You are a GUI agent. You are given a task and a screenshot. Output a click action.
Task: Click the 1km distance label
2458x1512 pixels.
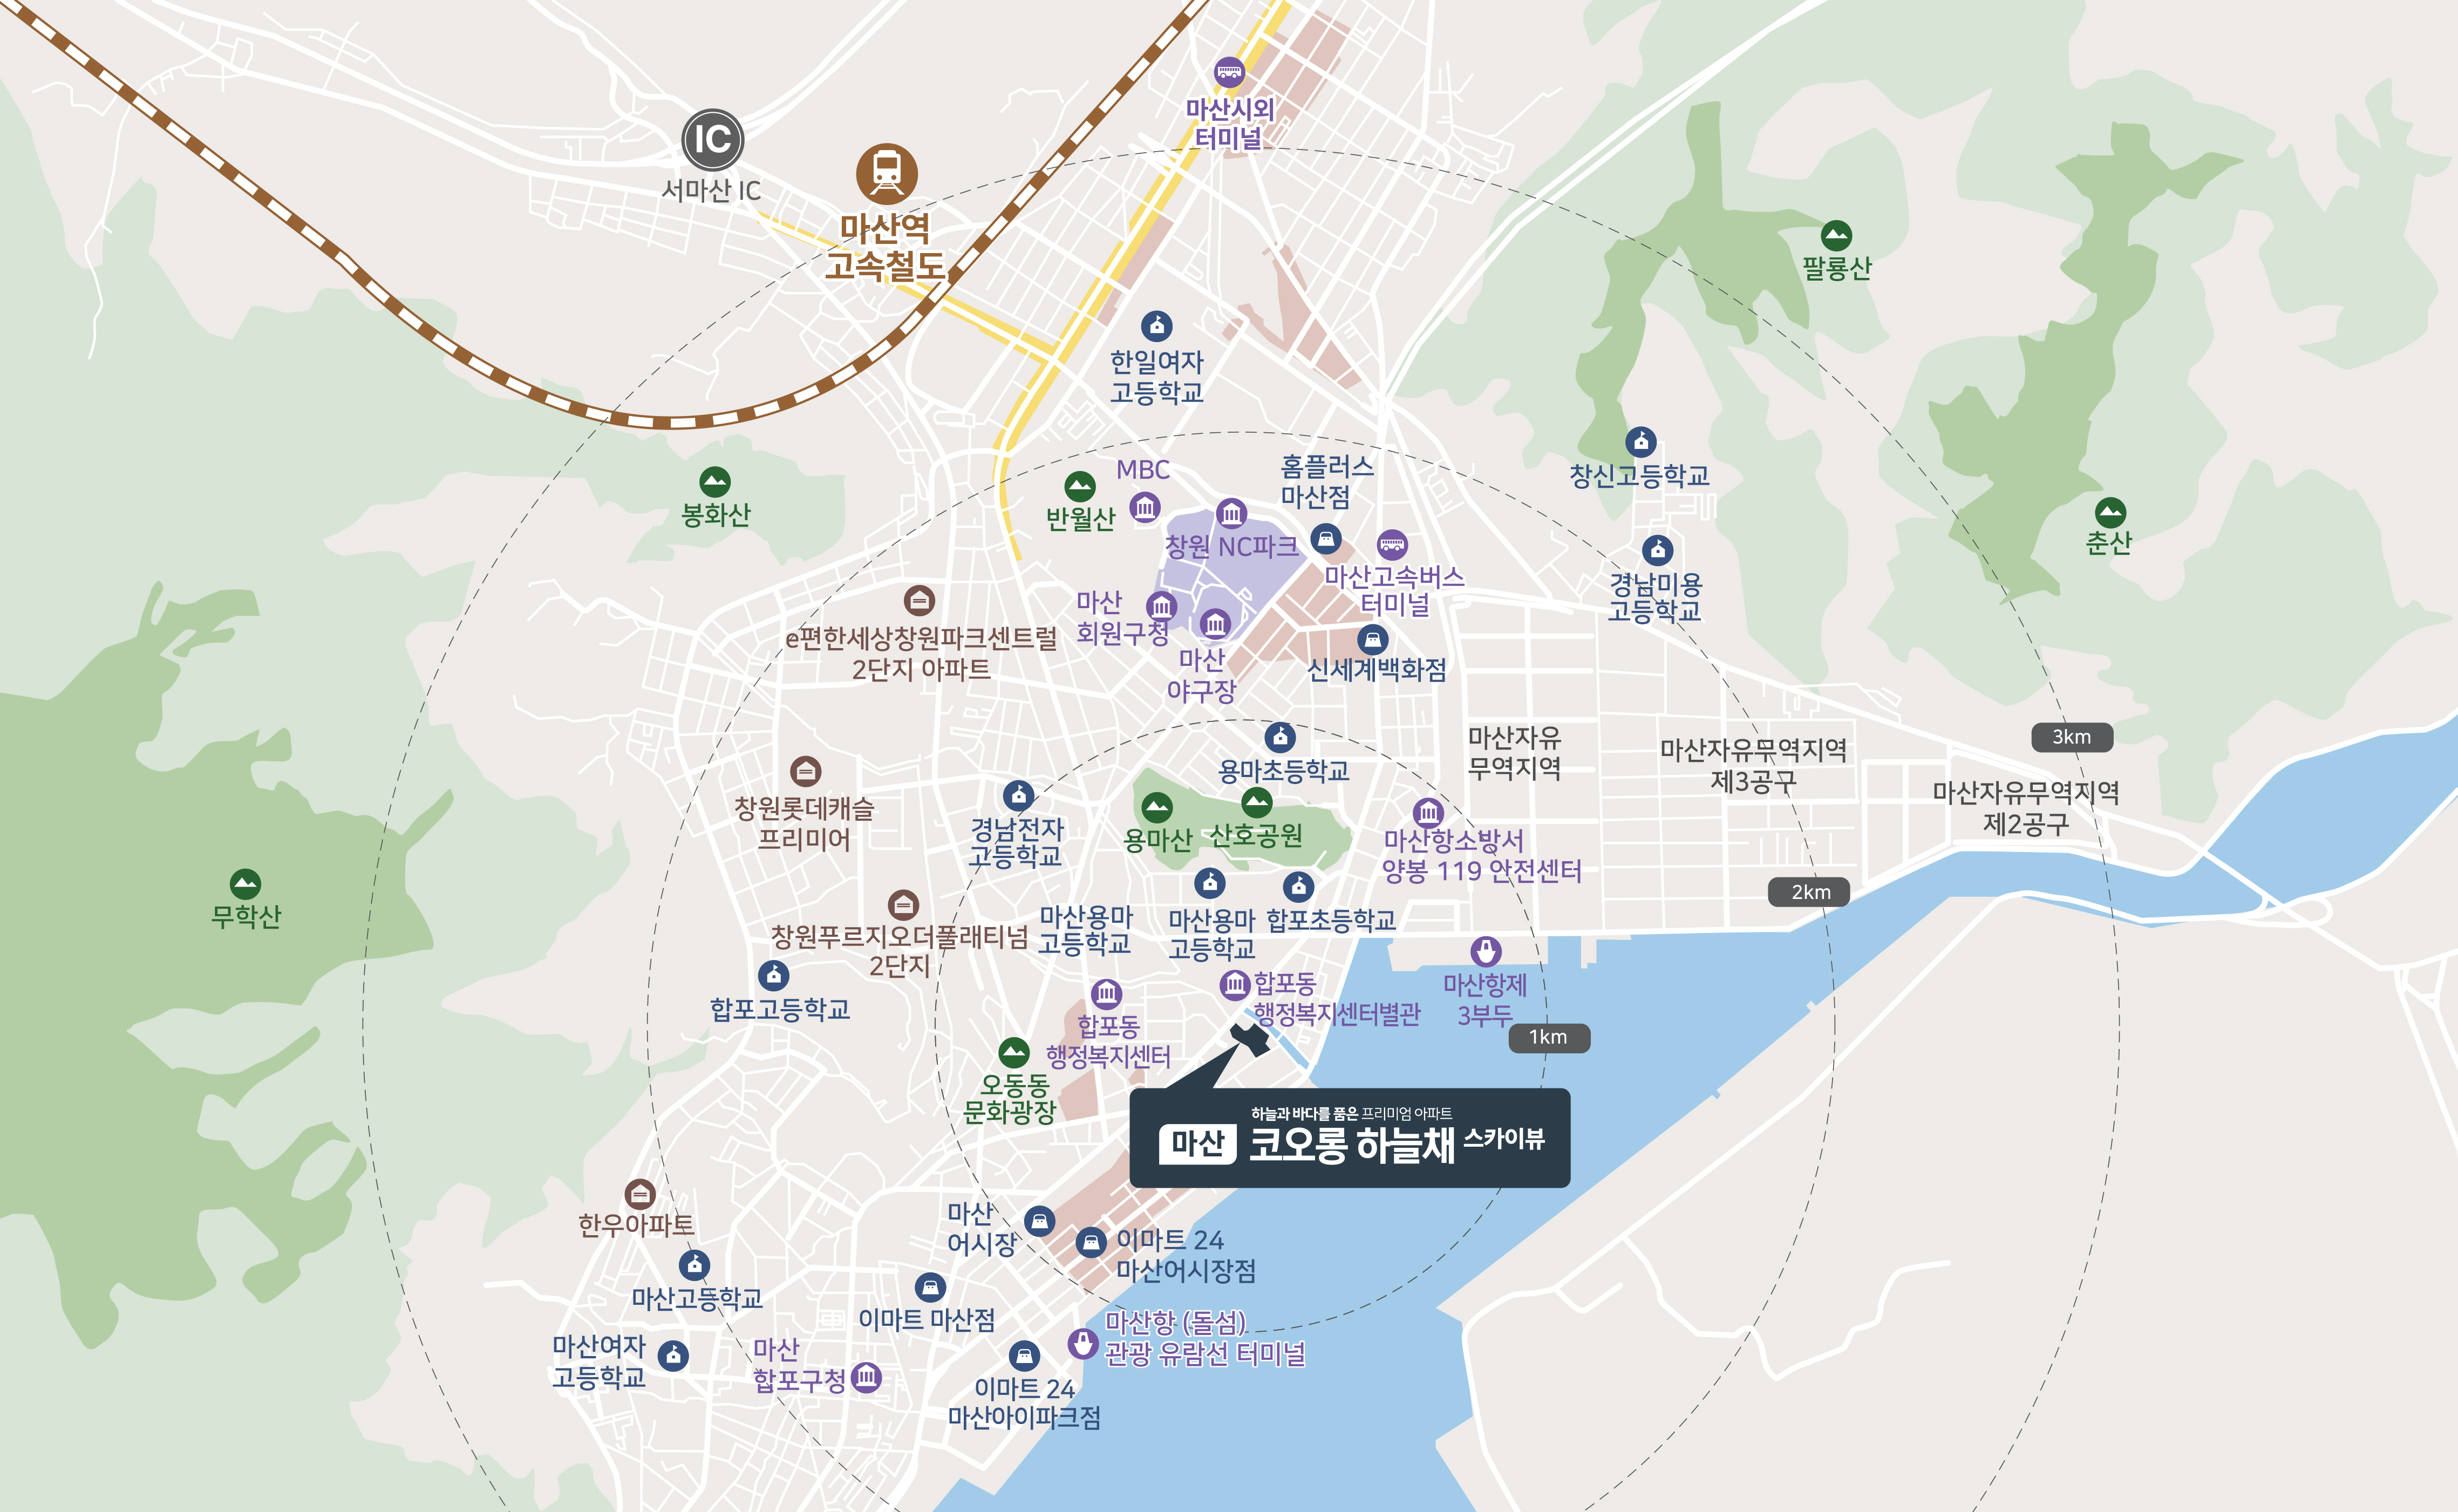coord(1549,1037)
